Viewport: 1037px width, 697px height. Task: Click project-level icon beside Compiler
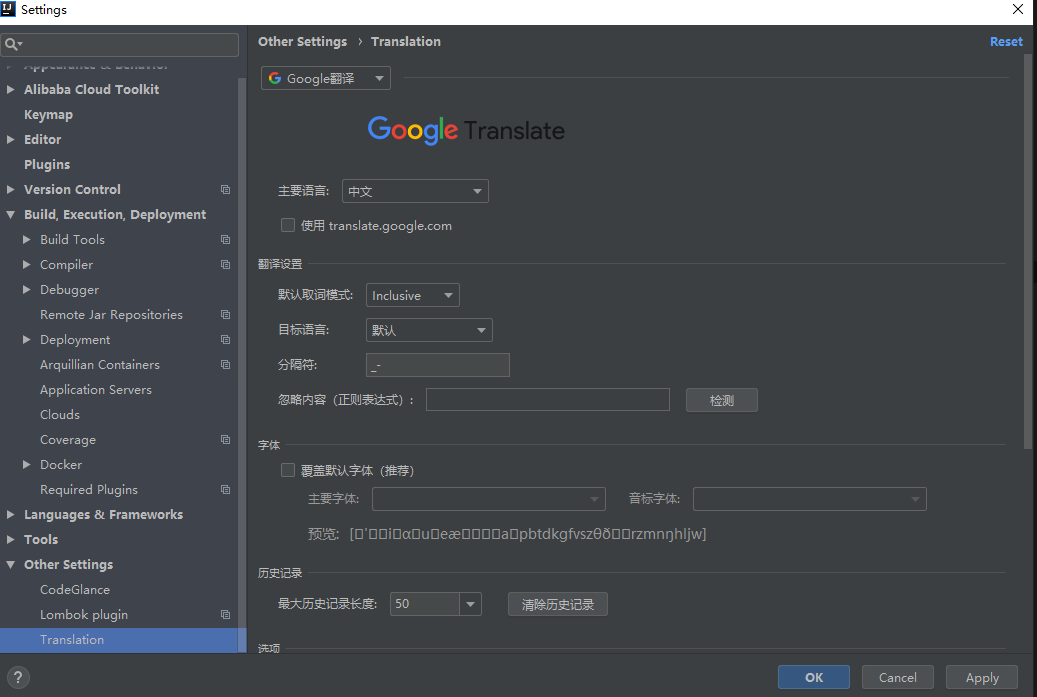pyautogui.click(x=226, y=265)
